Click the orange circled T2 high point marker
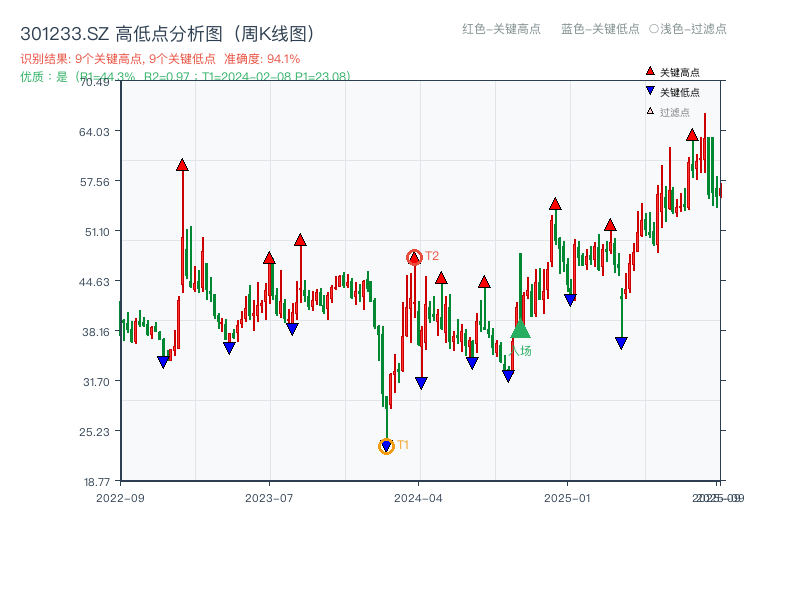This screenshot has width=800, height=600. coord(413,256)
